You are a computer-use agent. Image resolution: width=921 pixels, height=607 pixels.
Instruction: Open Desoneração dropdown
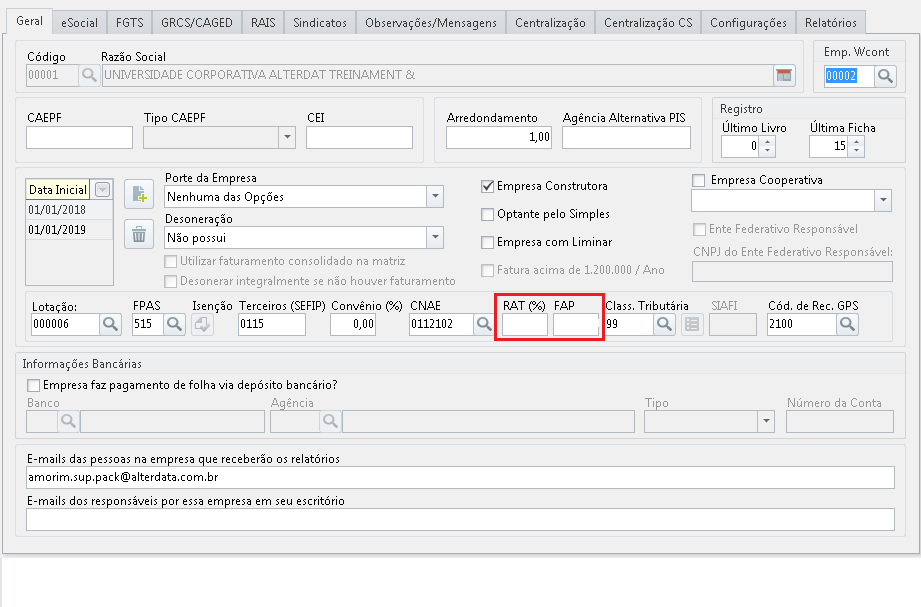click(435, 237)
